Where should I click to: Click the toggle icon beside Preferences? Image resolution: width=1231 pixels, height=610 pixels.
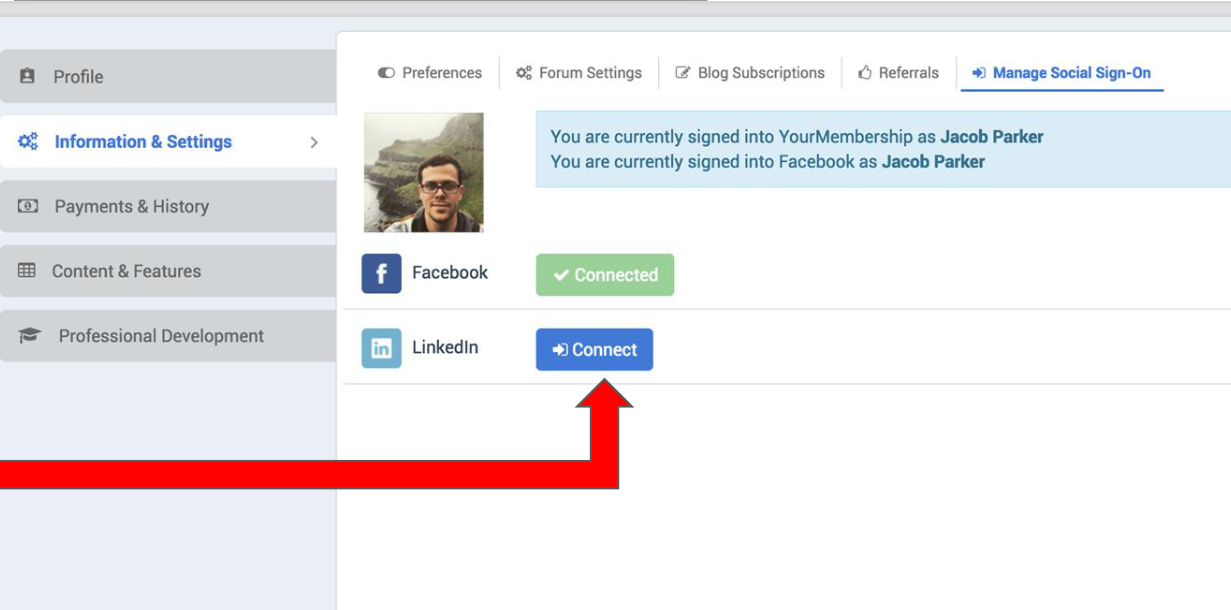[386, 73]
